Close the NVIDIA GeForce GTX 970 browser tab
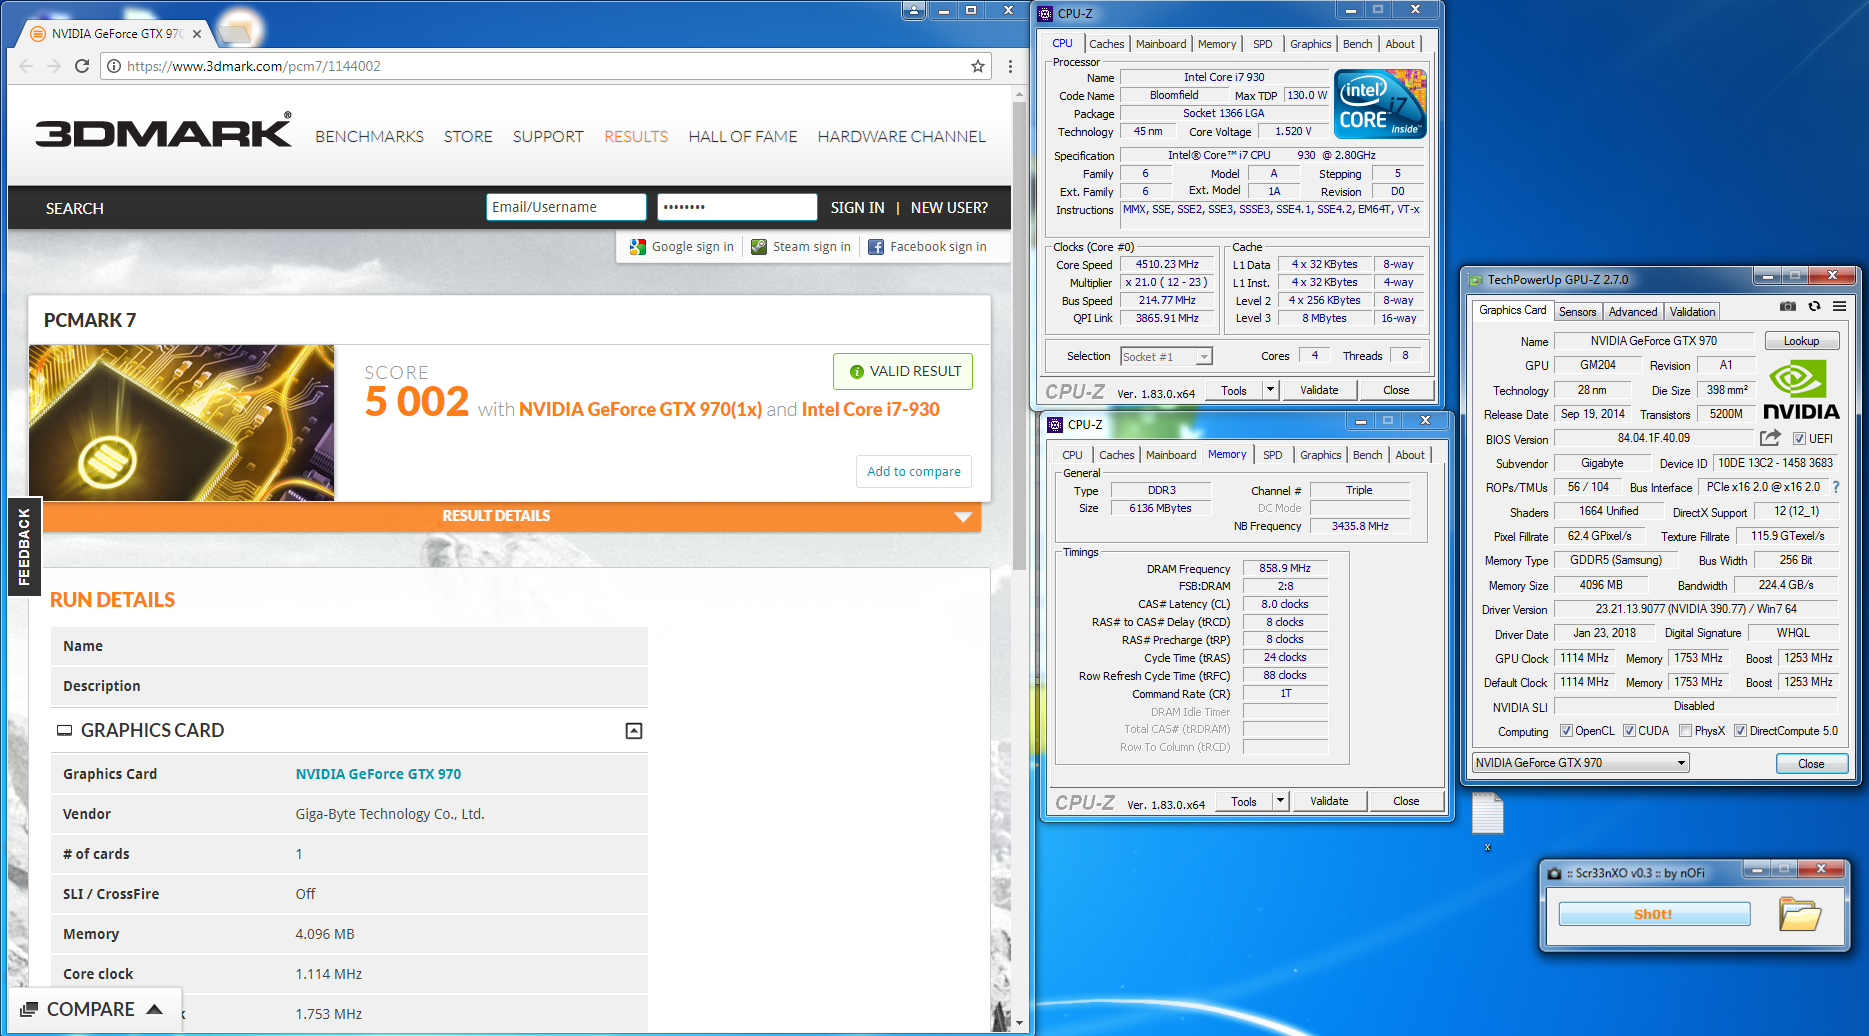Image resolution: width=1869 pixels, height=1036 pixels. tap(197, 34)
